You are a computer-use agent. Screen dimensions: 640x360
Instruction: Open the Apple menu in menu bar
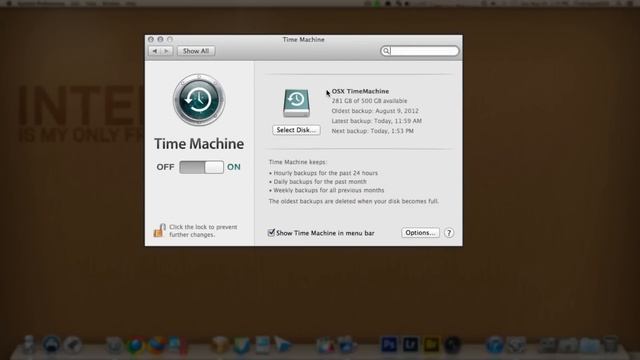(x=9, y=3)
